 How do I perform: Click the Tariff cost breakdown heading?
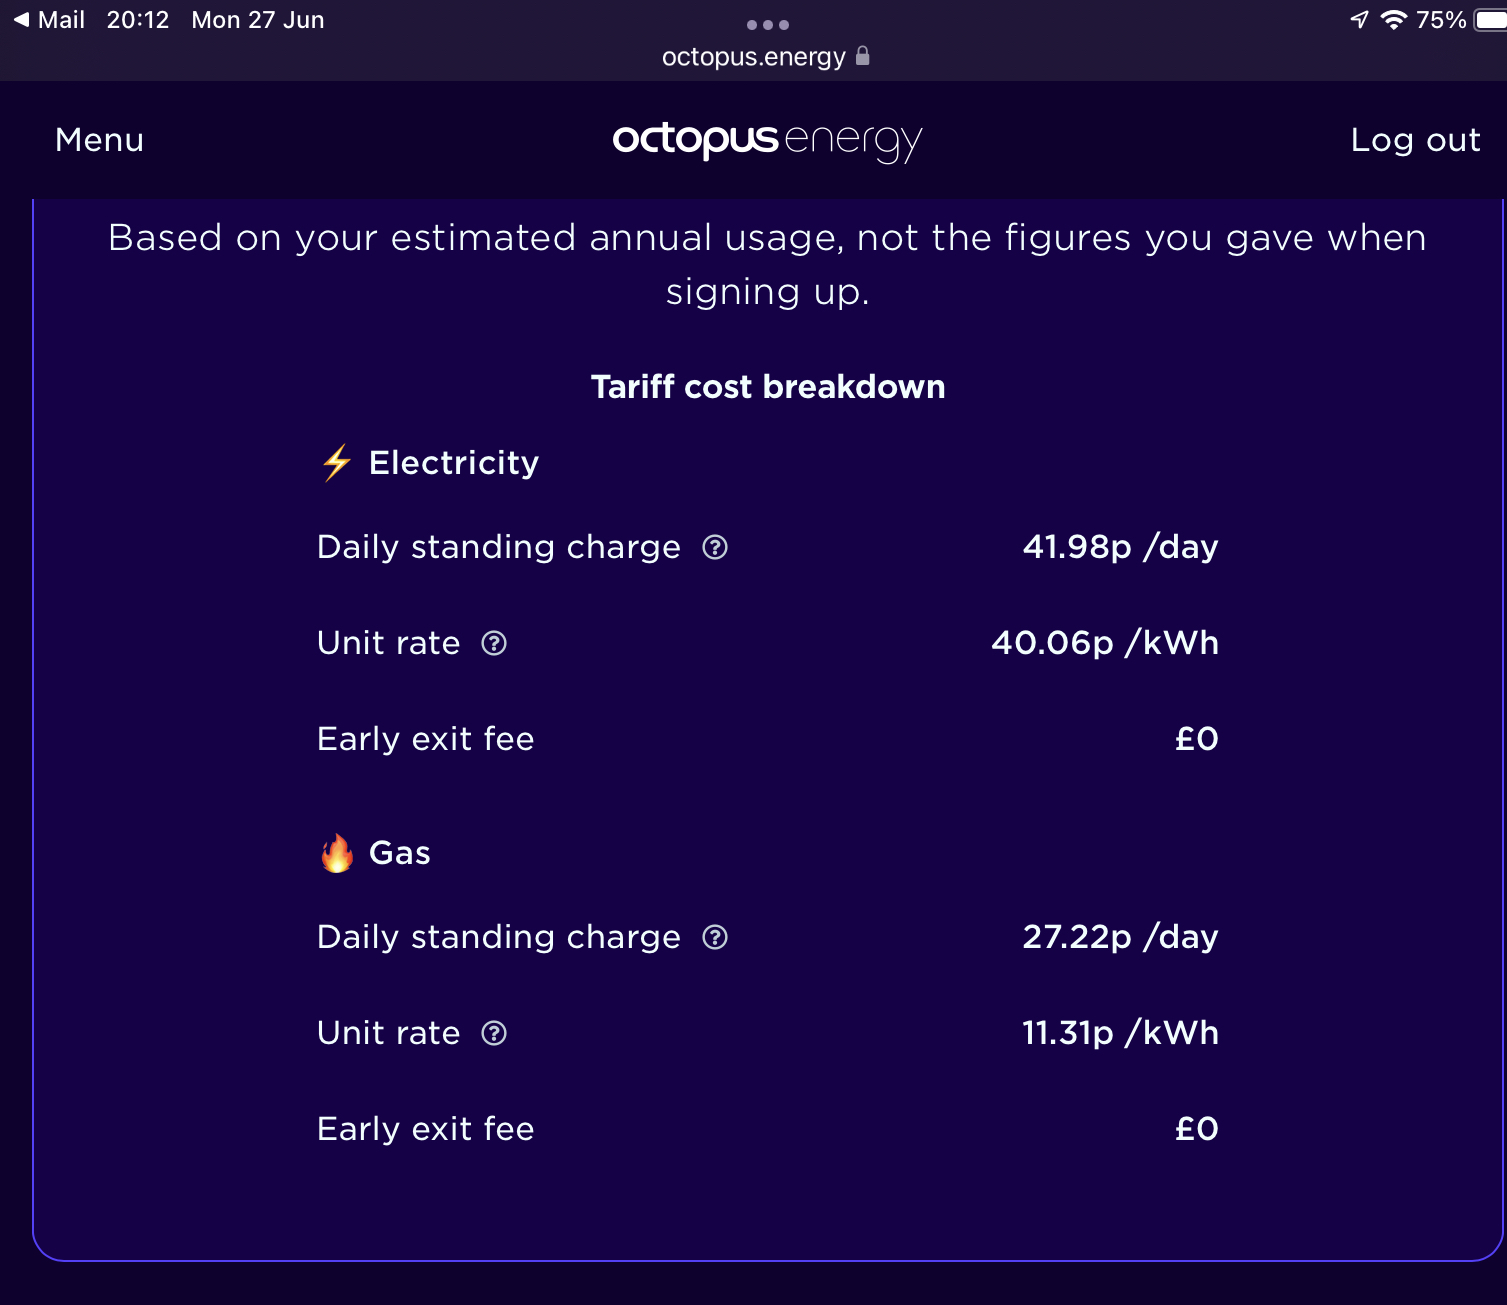coord(768,387)
